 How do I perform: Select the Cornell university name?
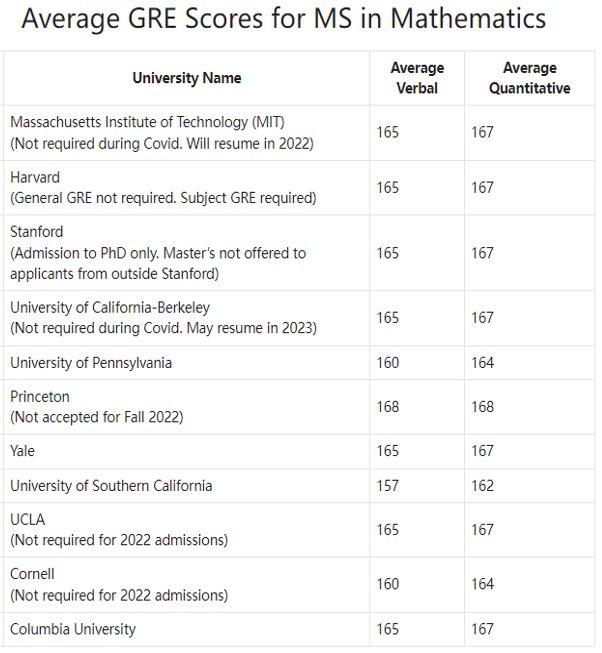[x=32, y=574]
